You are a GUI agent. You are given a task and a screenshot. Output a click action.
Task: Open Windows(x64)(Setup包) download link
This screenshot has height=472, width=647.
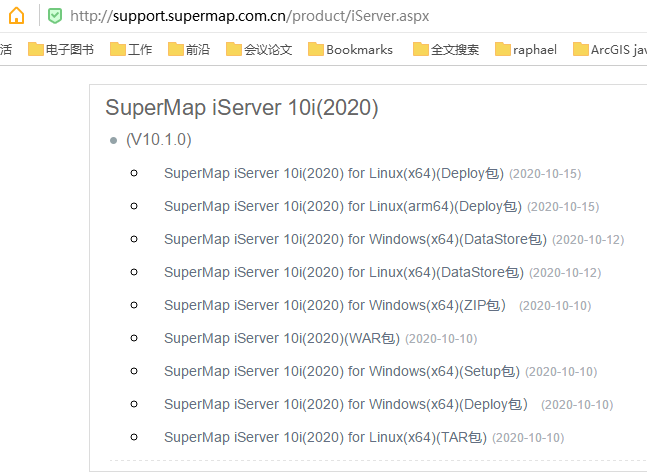(x=342, y=371)
